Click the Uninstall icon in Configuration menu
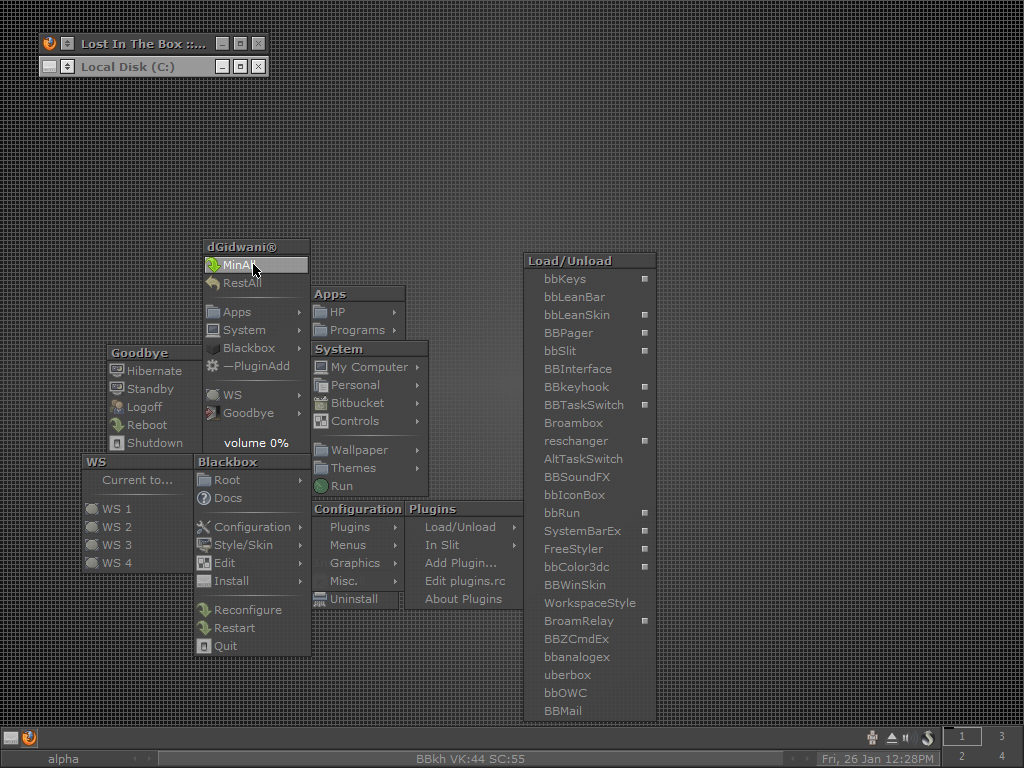The height and width of the screenshot is (768, 1024). pos(320,599)
